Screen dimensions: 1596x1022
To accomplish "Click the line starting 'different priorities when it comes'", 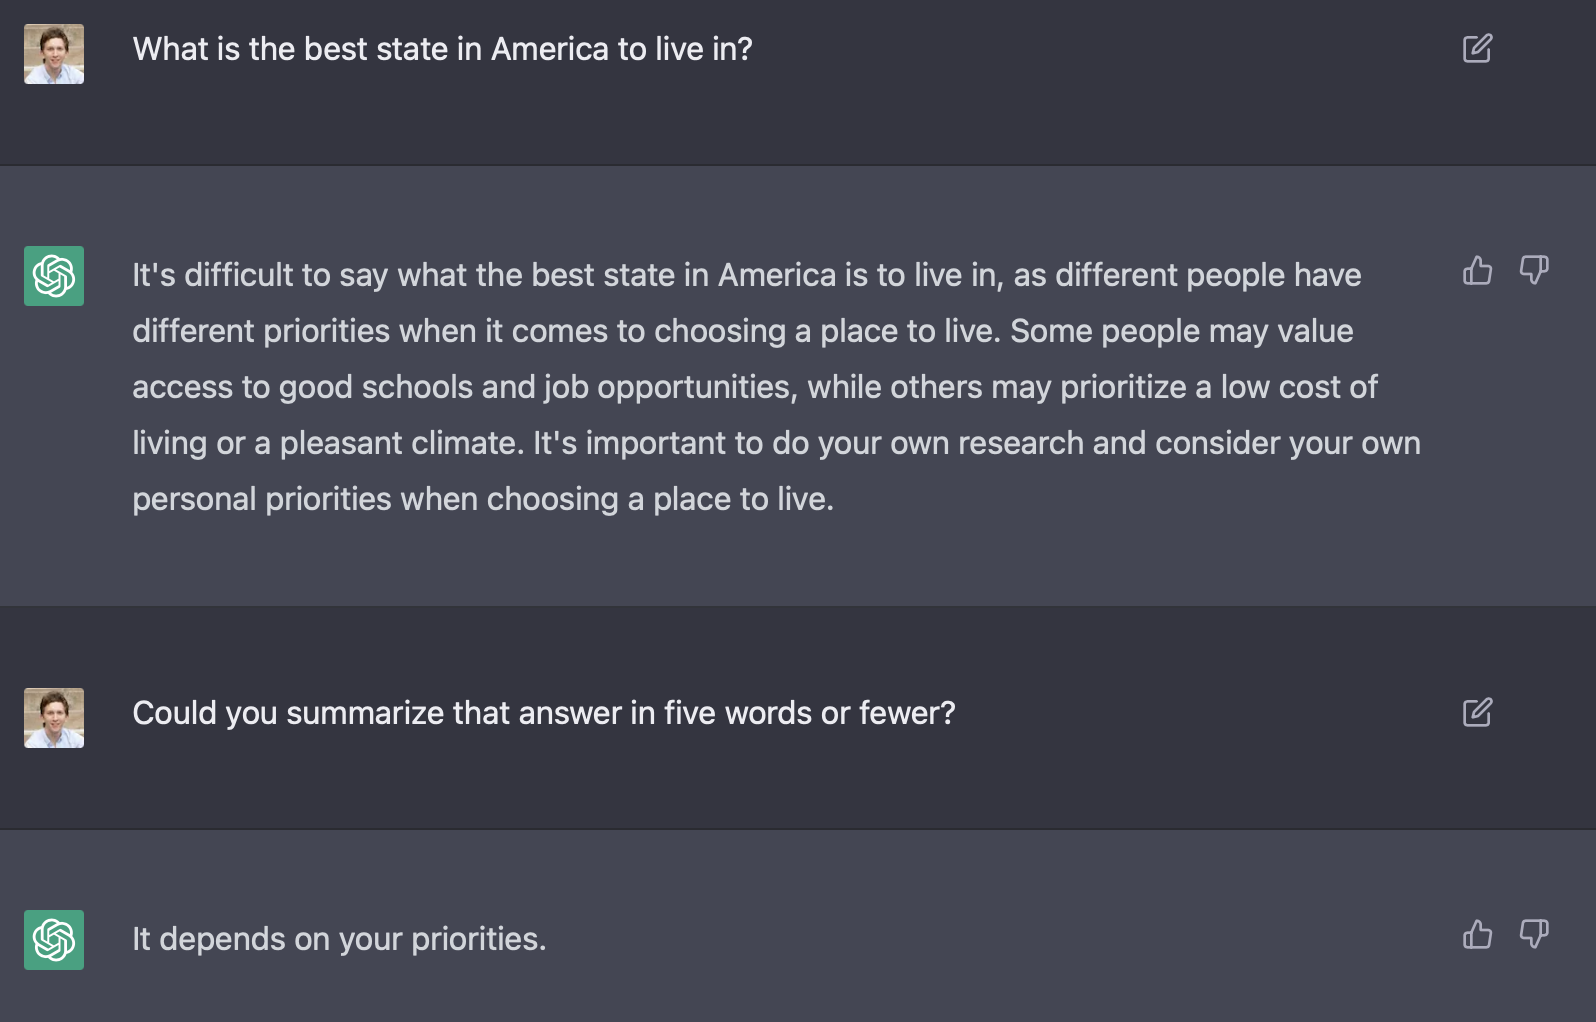I will (742, 331).
